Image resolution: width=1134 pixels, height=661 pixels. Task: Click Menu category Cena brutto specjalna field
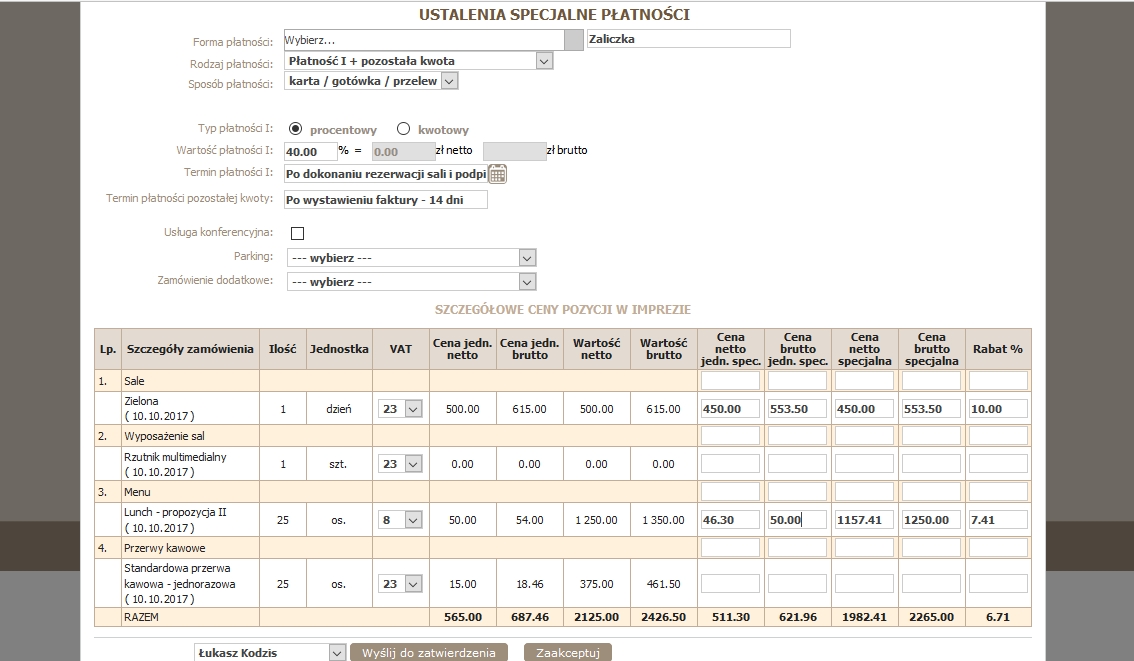[x=932, y=492]
